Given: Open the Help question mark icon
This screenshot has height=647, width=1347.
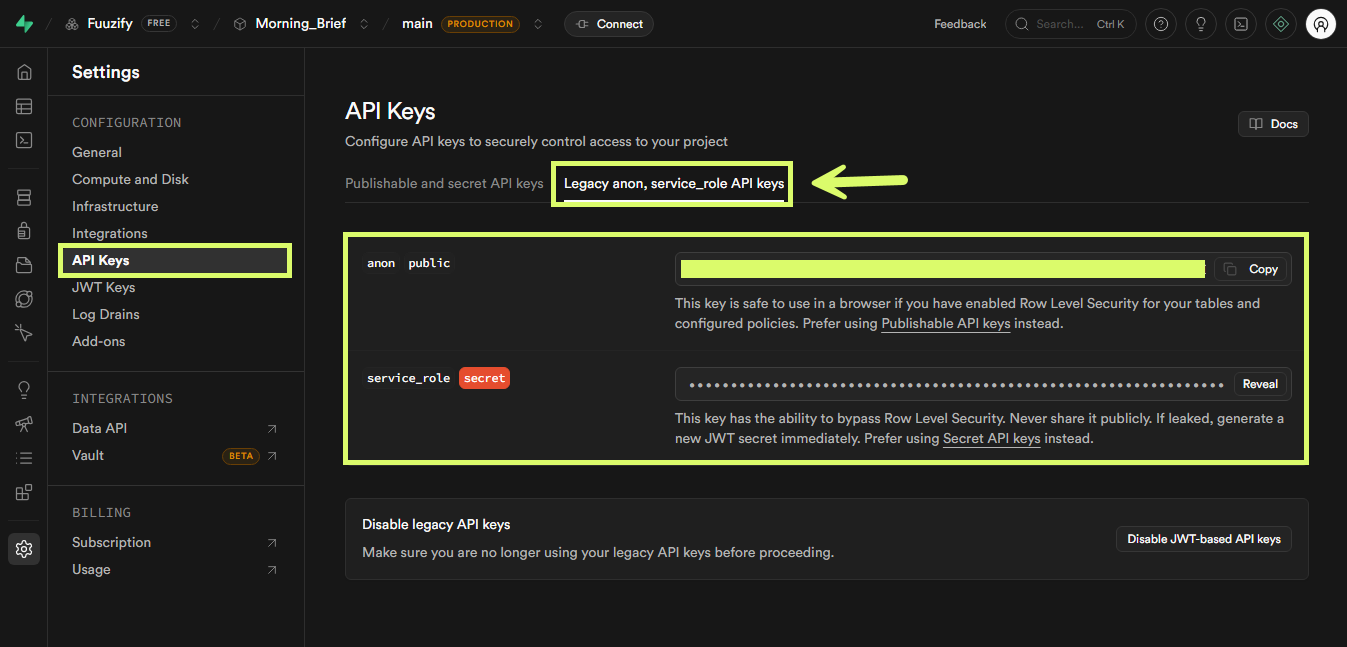Looking at the screenshot, I should [1160, 24].
